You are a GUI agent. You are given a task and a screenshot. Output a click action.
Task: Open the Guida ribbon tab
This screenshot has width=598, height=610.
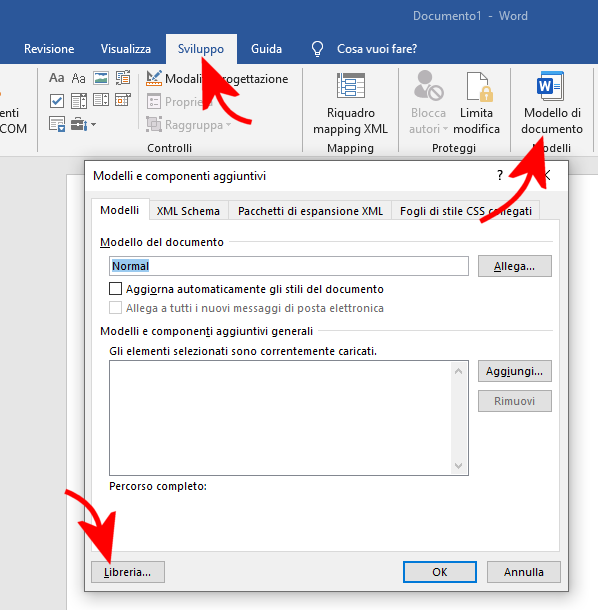[266, 49]
